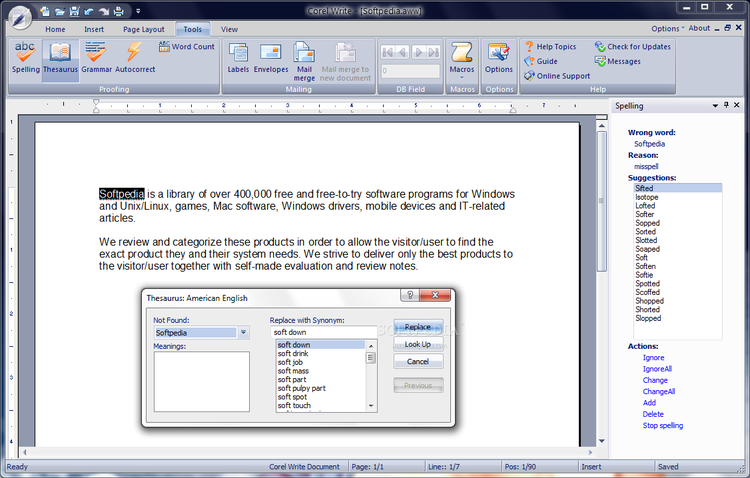This screenshot has height=478, width=750.
Task: Open the Options wrench tool in ribbon
Action: point(498,58)
